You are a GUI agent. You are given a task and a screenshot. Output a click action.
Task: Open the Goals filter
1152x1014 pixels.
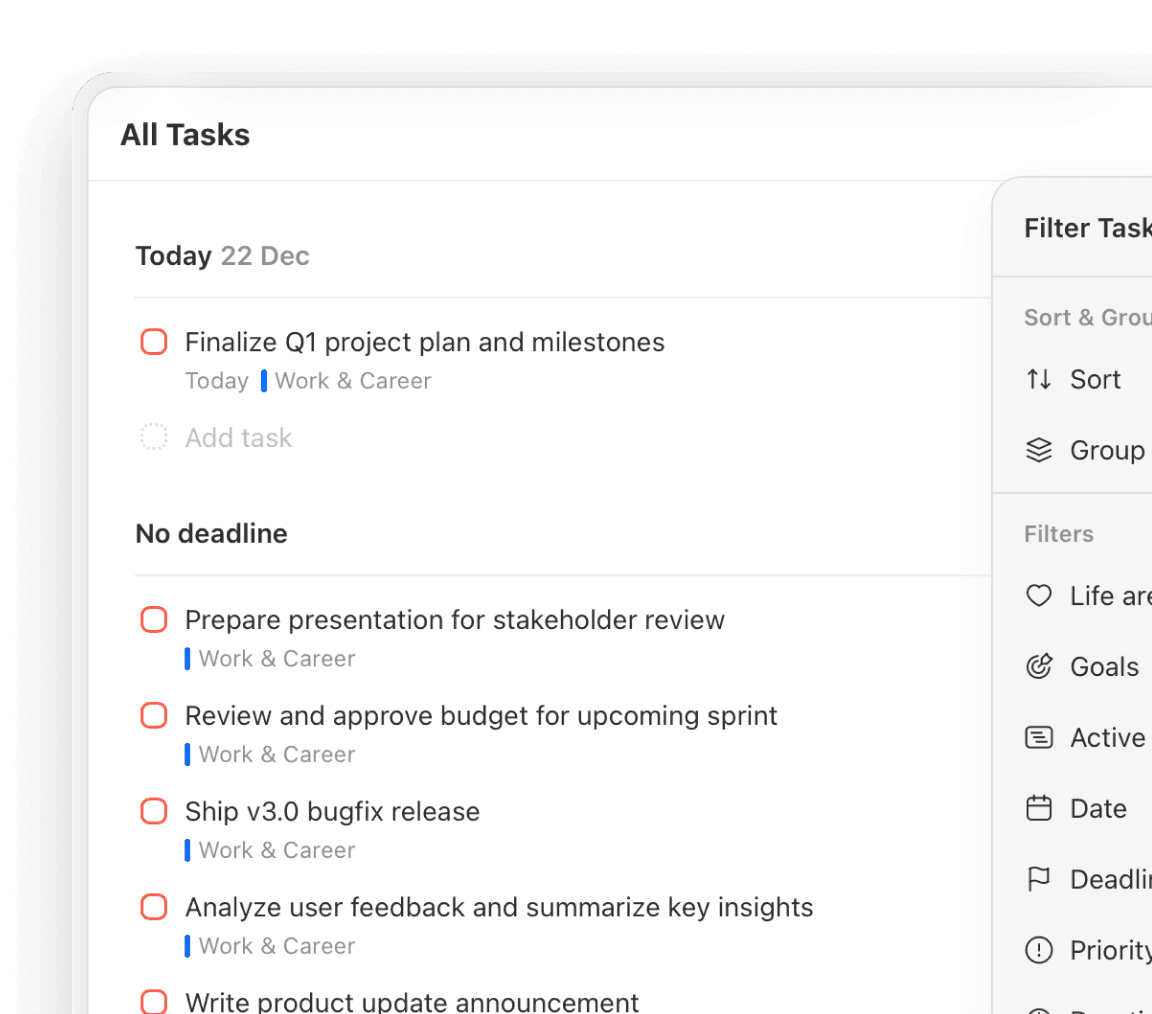pos(1104,667)
